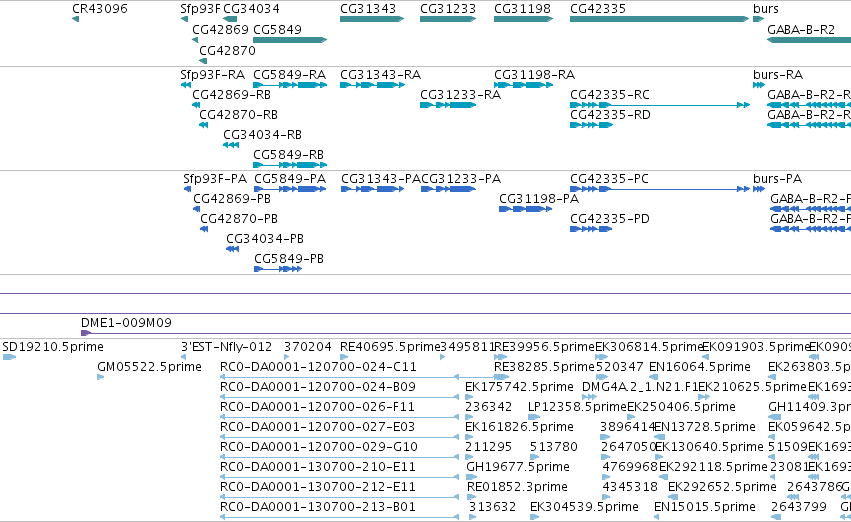The width and height of the screenshot is (851, 522).
Task: Click the Sfp93F-PA protein label
Action: click(214, 179)
